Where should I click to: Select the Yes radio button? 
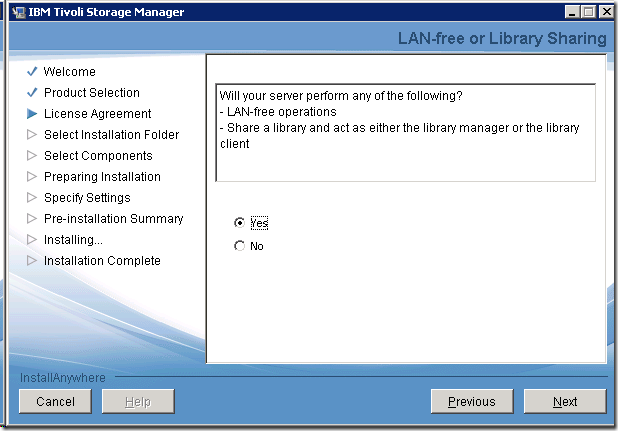(x=239, y=224)
